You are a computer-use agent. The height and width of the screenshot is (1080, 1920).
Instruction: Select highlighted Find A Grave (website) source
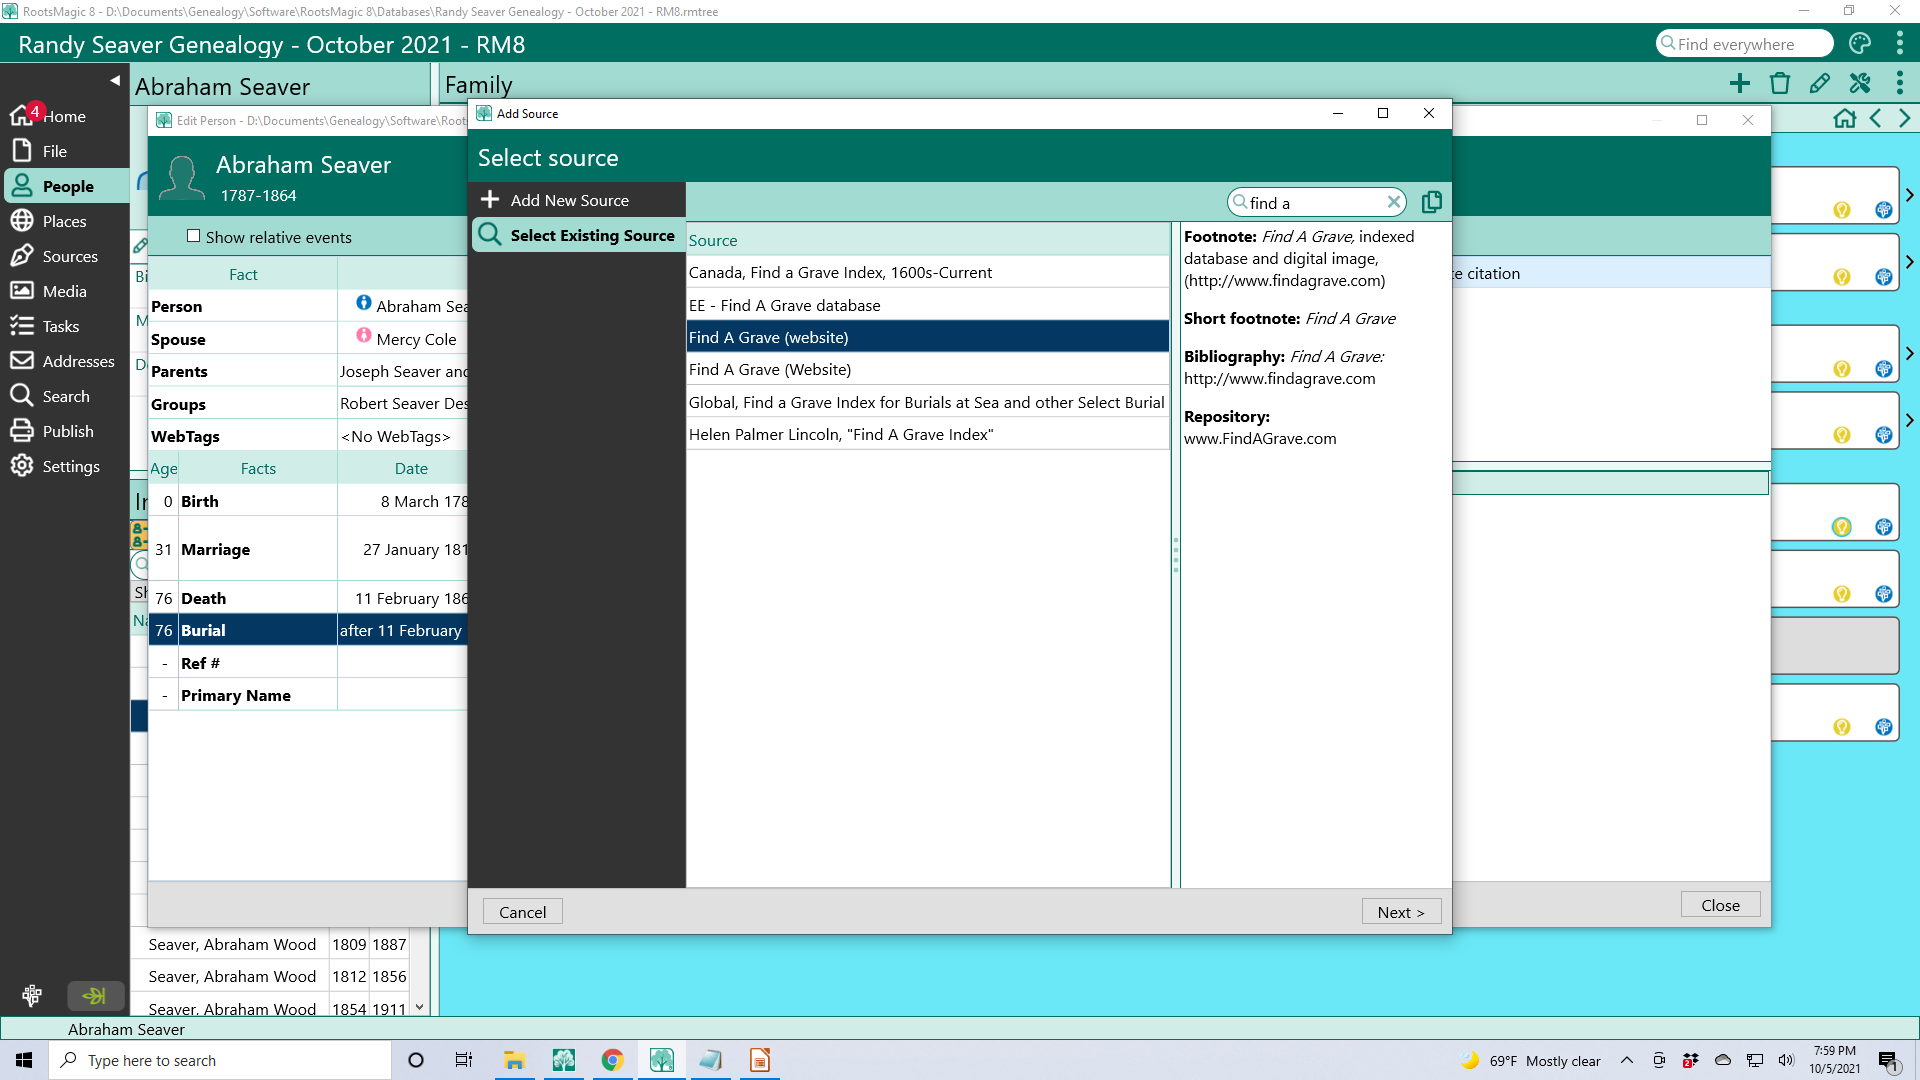pos(927,337)
